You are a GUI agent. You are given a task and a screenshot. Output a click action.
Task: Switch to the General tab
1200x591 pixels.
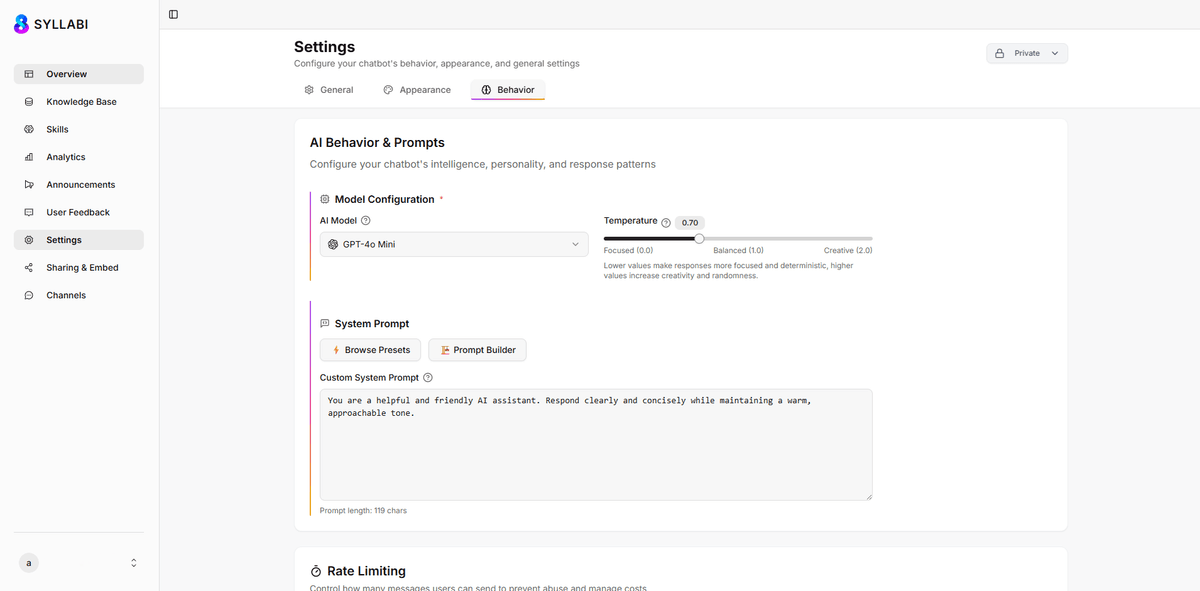click(x=328, y=90)
